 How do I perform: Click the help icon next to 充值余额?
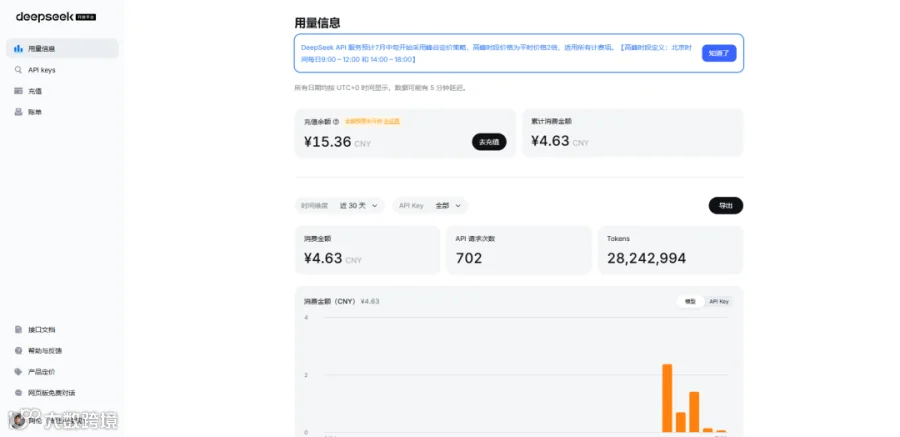(336, 122)
